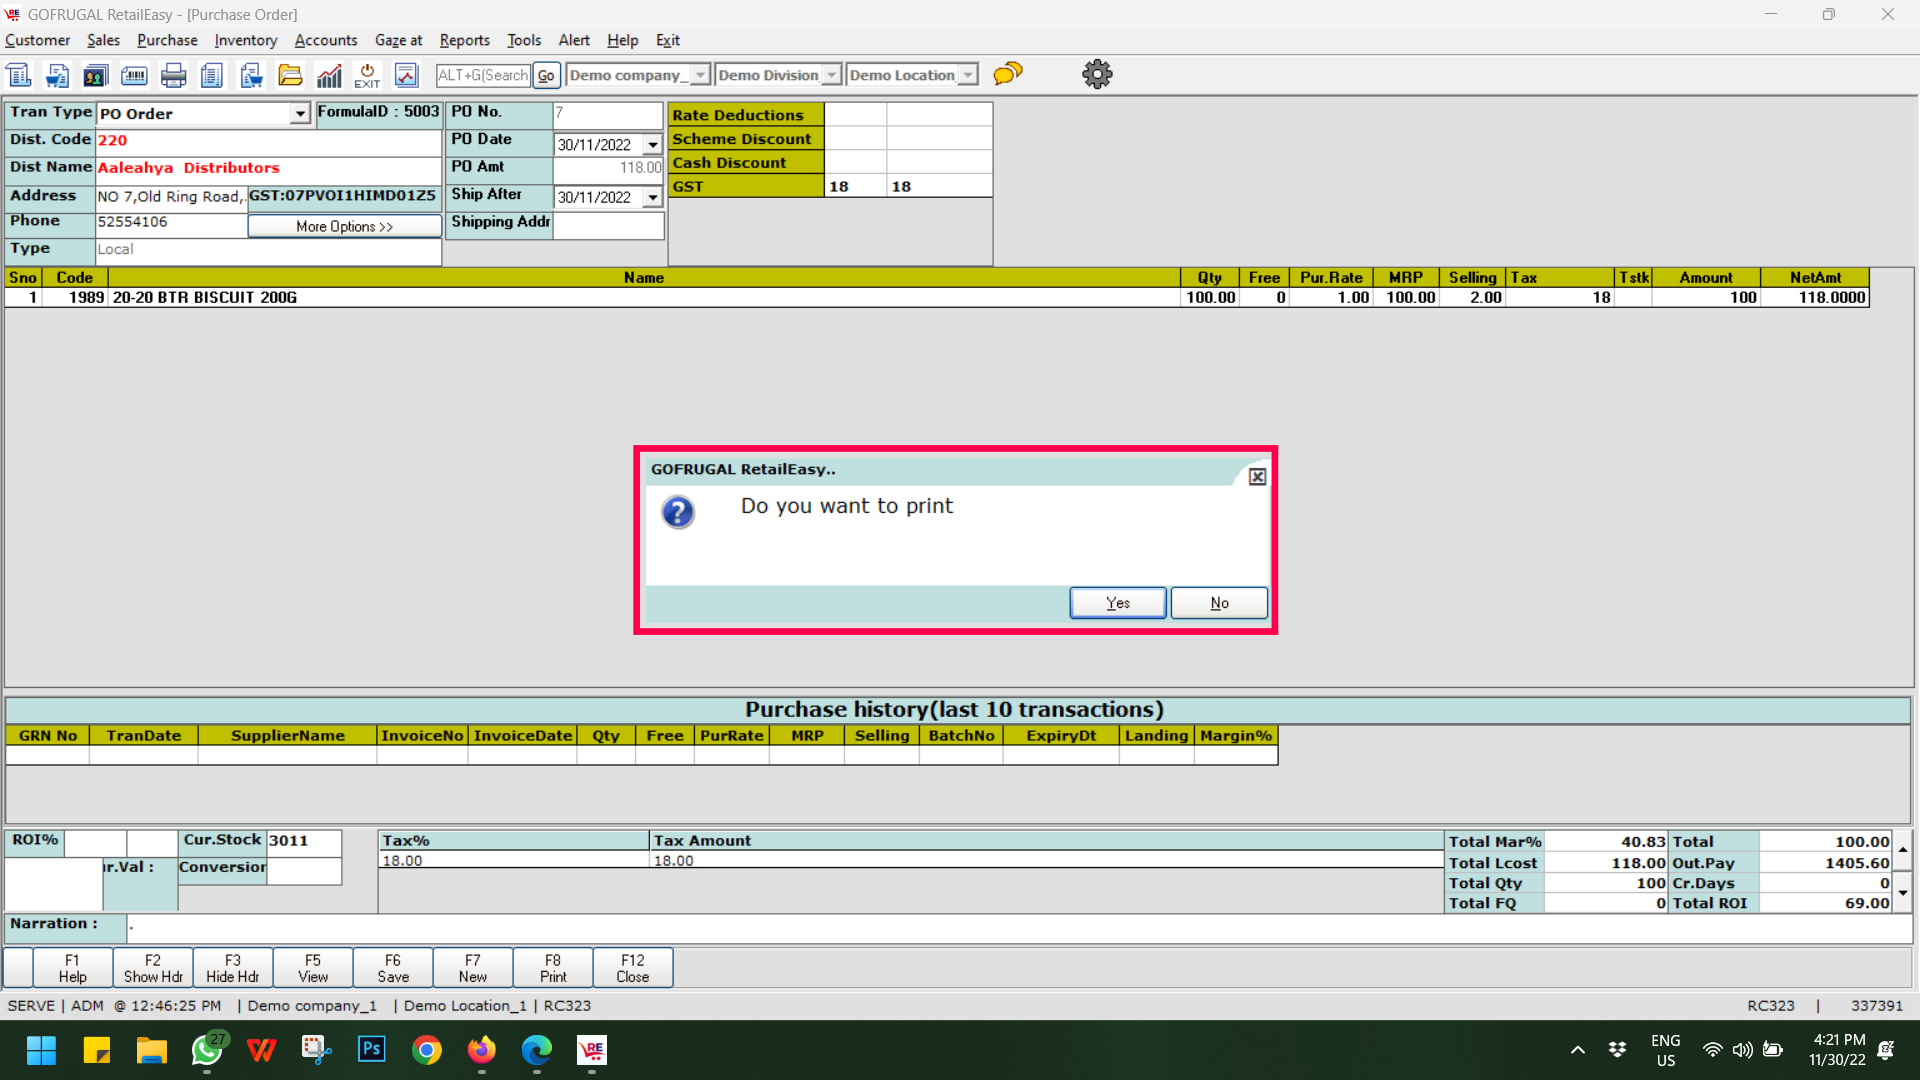
Task: Click the customers people icon in toolbar
Action: point(95,75)
